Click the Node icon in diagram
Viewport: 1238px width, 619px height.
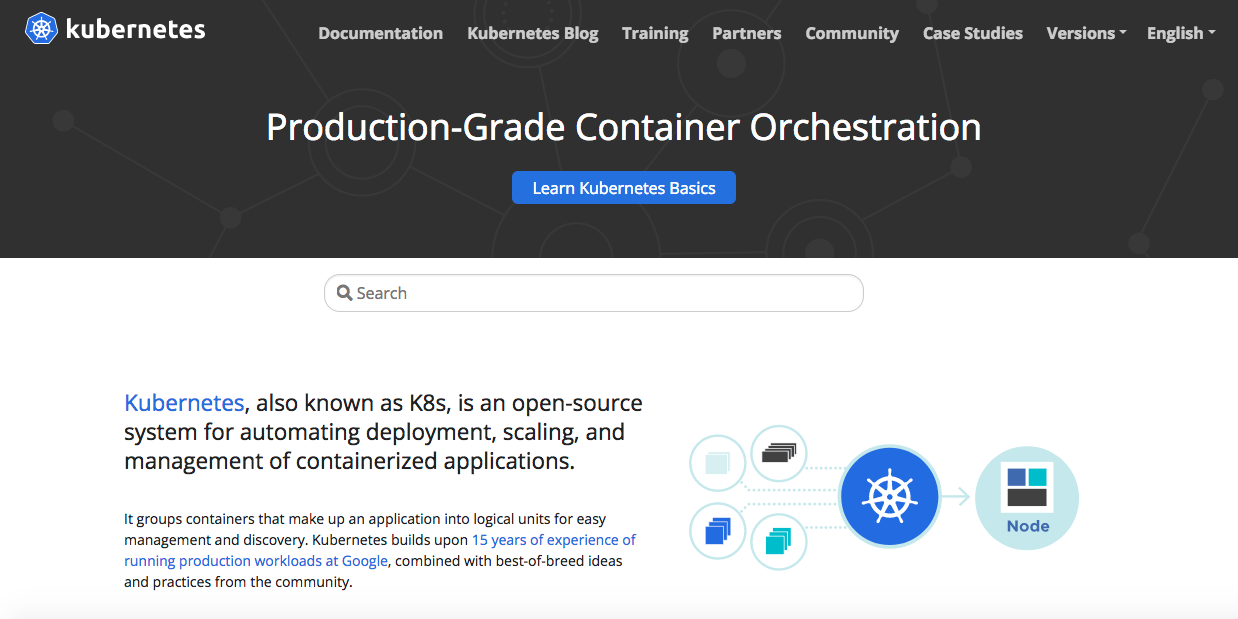(x=1027, y=499)
